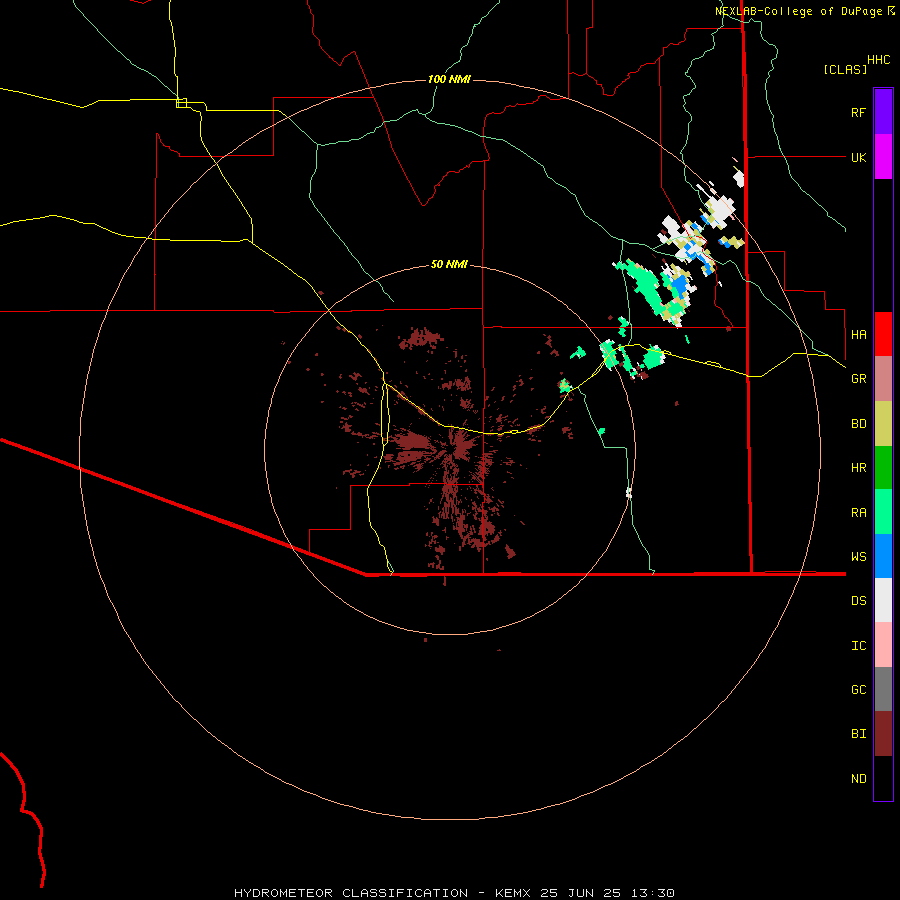The width and height of the screenshot is (900, 900).
Task: Click the 50 NMI range ring label
Action: pos(449,264)
